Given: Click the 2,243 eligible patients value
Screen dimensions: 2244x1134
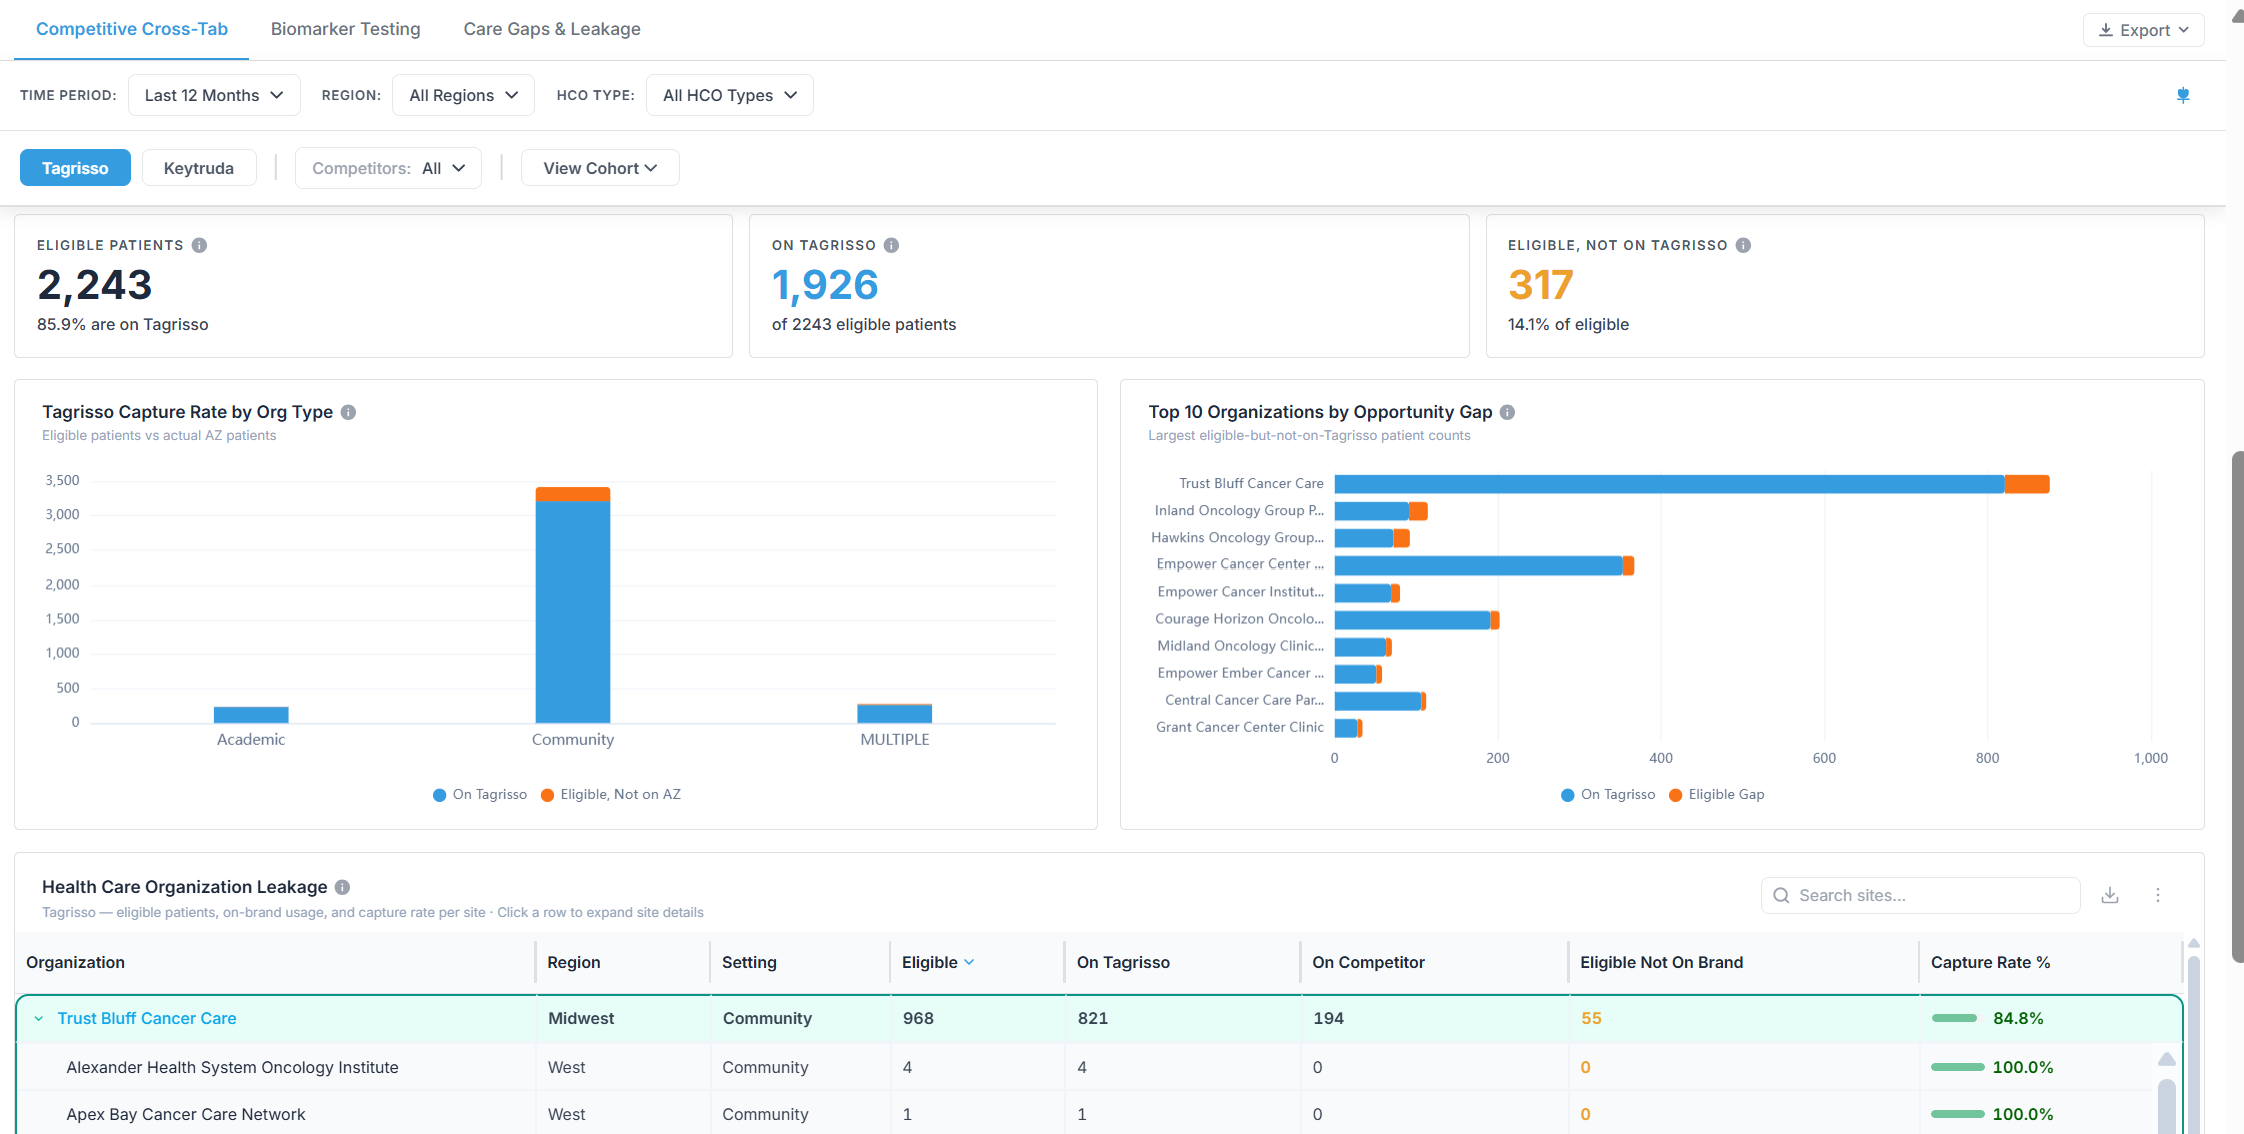Looking at the screenshot, I should coord(95,285).
